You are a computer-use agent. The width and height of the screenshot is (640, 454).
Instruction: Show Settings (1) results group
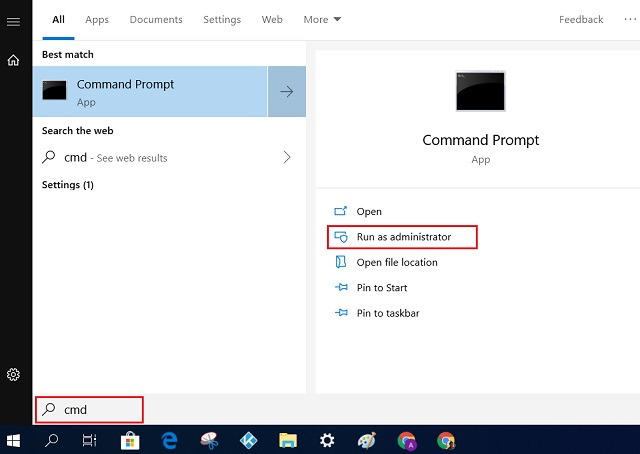pyautogui.click(x=68, y=185)
